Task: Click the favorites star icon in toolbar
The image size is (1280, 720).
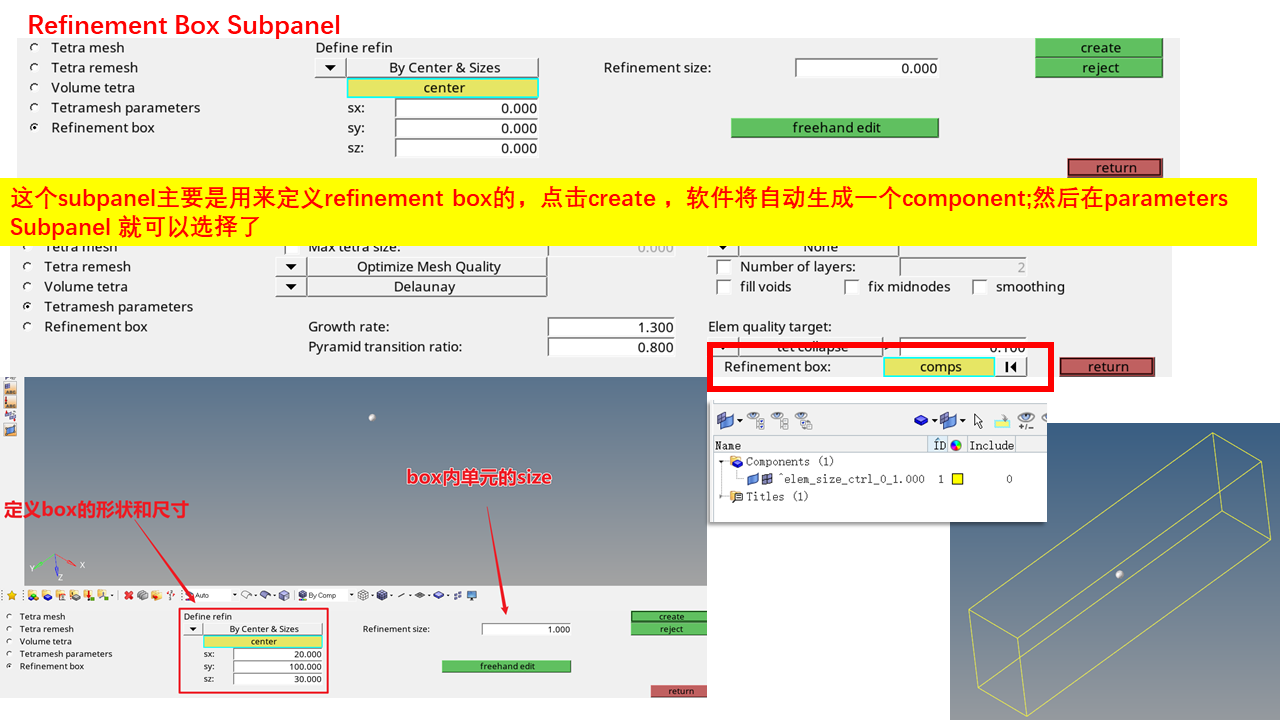Action: click(12, 595)
